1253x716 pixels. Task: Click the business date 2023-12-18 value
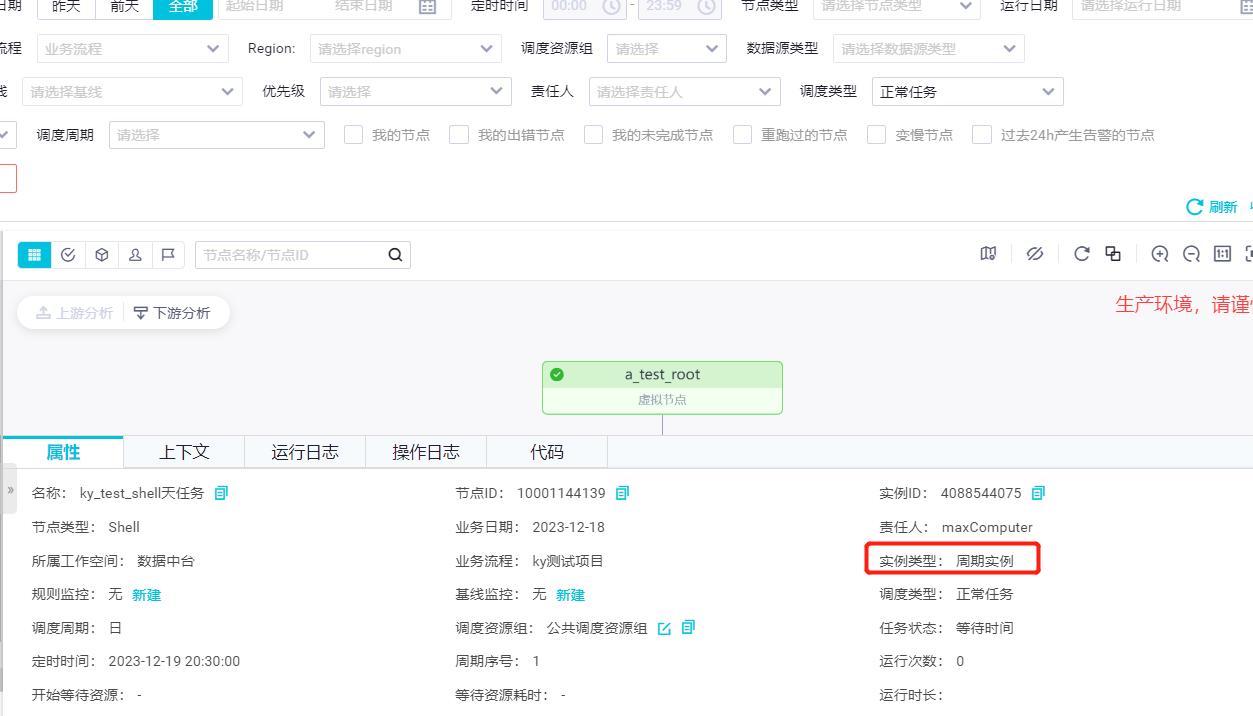tap(568, 527)
